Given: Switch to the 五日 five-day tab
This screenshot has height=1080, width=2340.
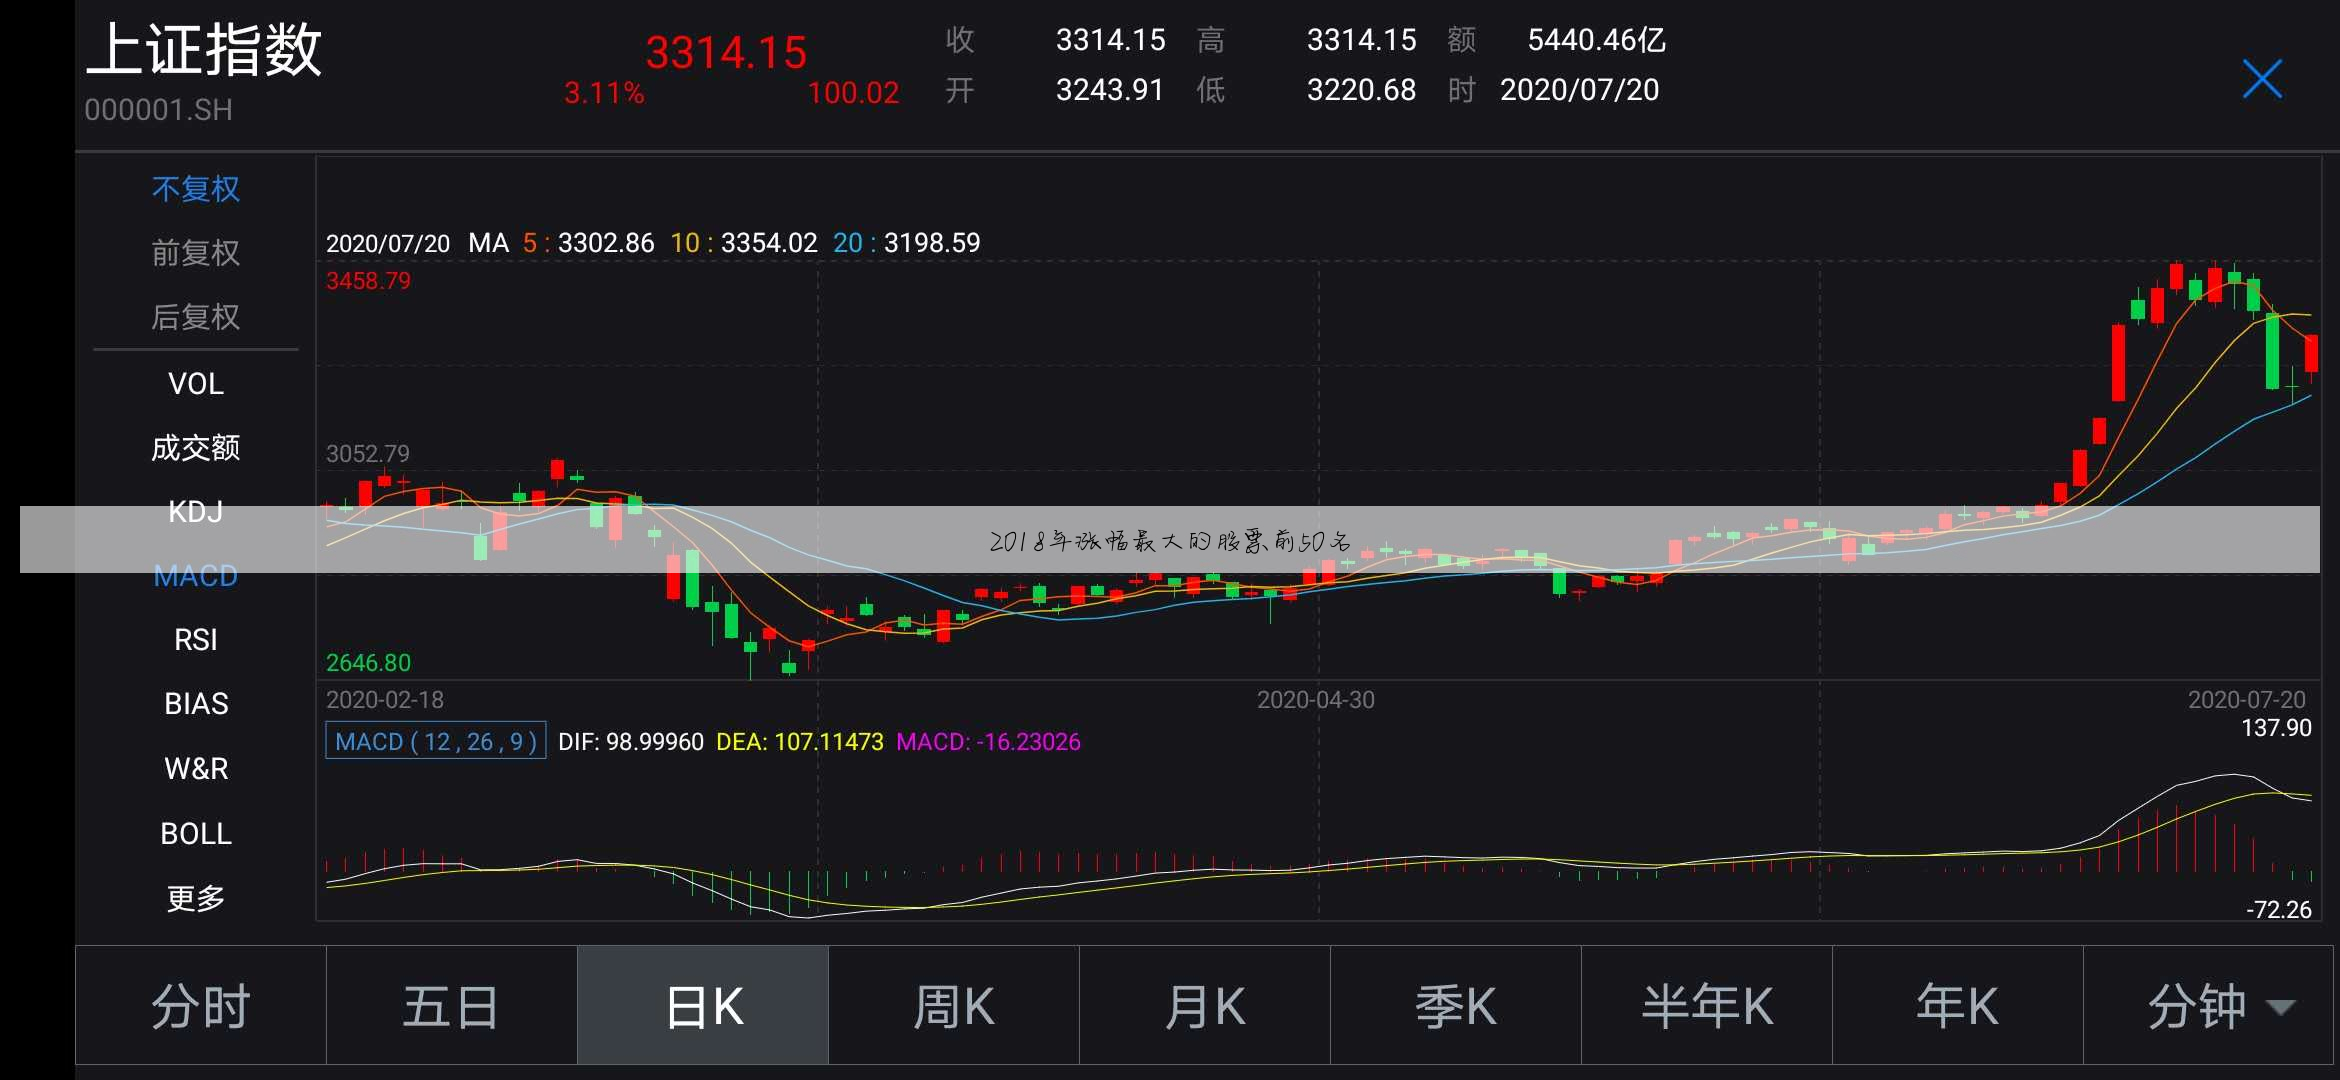Looking at the screenshot, I should pyautogui.click(x=451, y=1006).
